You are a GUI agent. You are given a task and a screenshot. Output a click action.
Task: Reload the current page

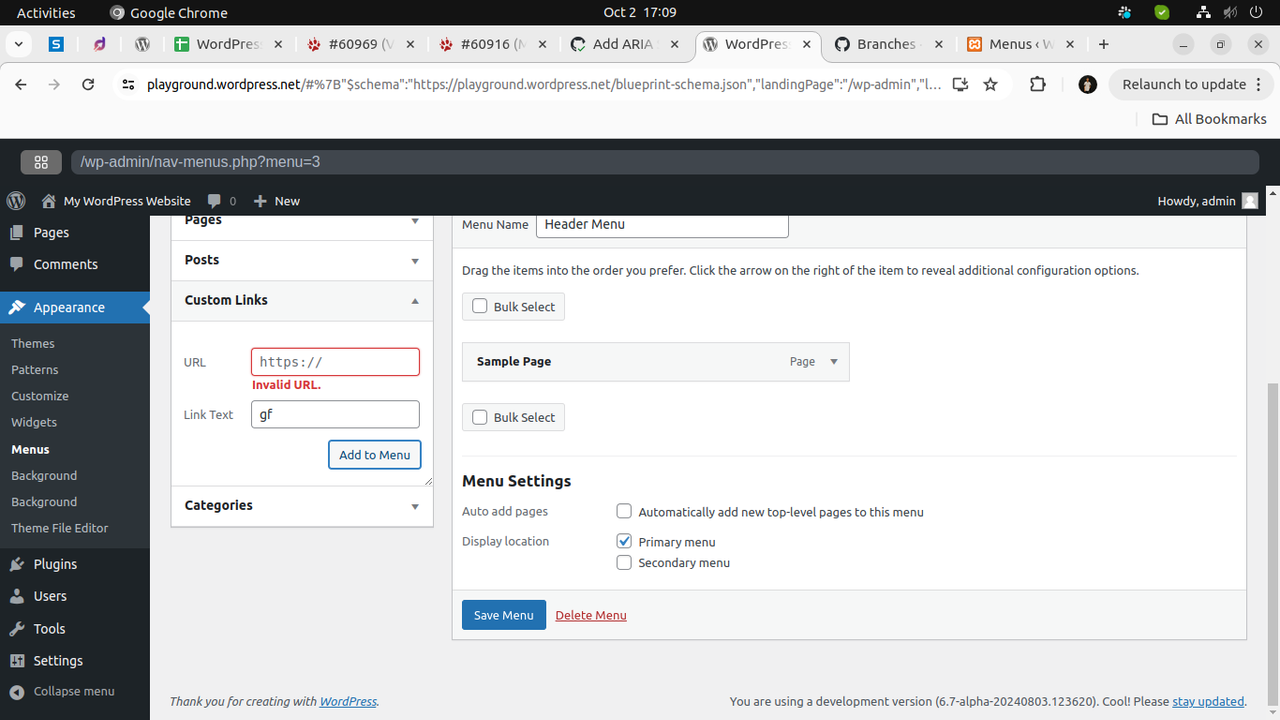click(88, 85)
